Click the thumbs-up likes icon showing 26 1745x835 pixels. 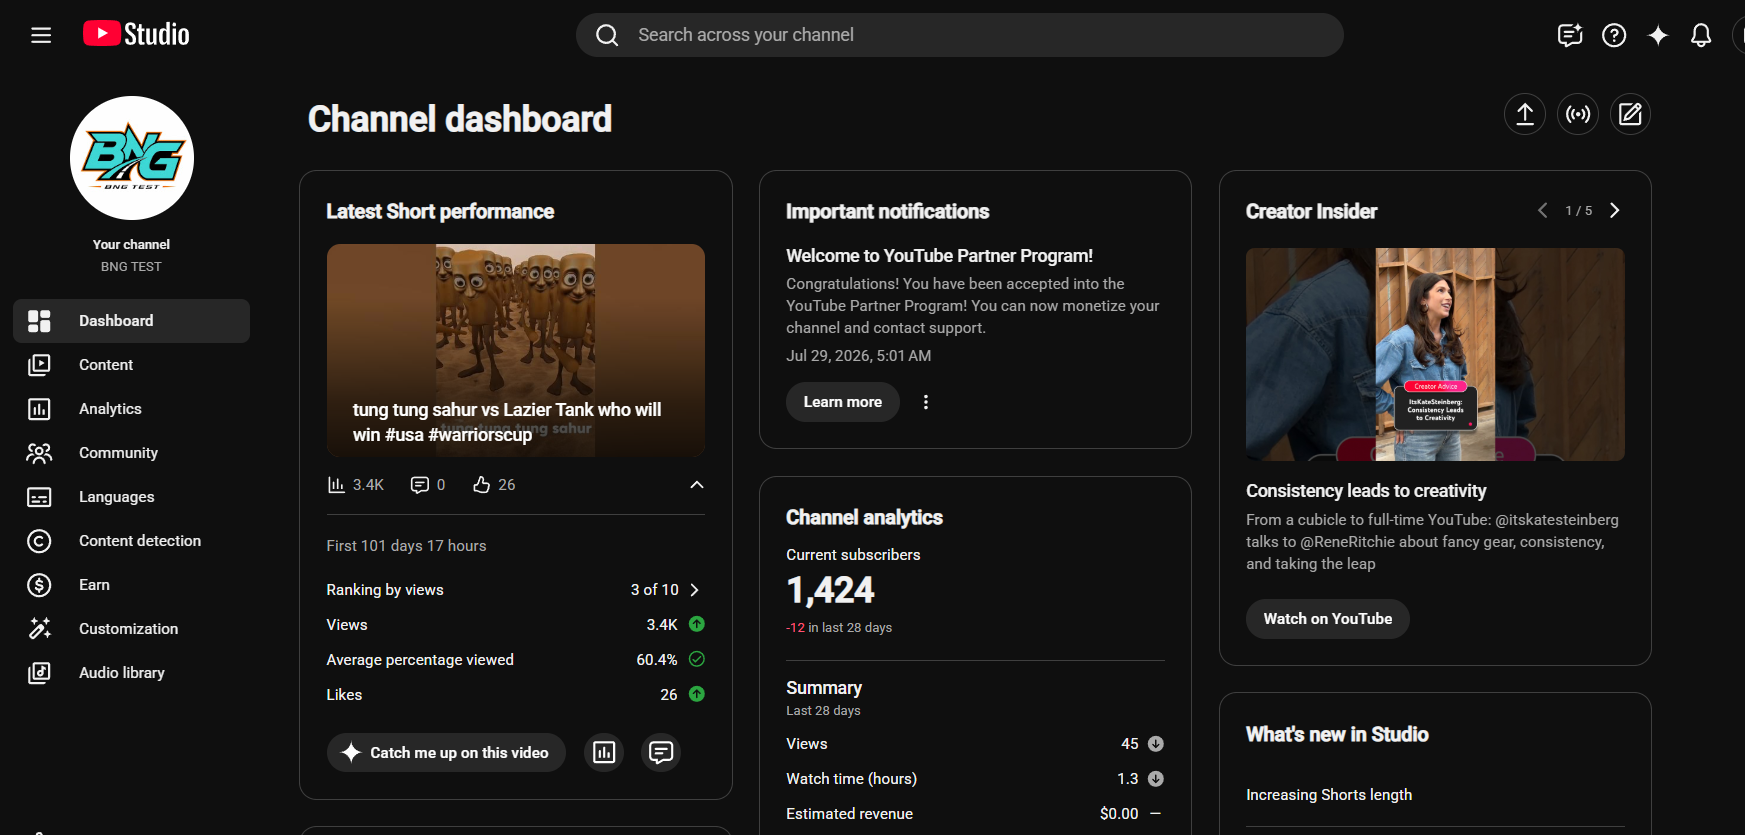[x=482, y=485]
